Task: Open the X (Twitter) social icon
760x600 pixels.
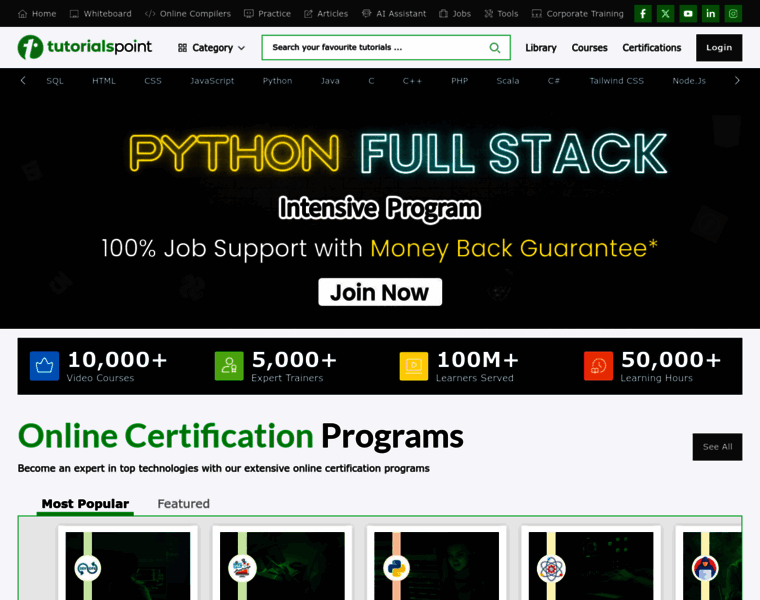Action: [x=665, y=14]
